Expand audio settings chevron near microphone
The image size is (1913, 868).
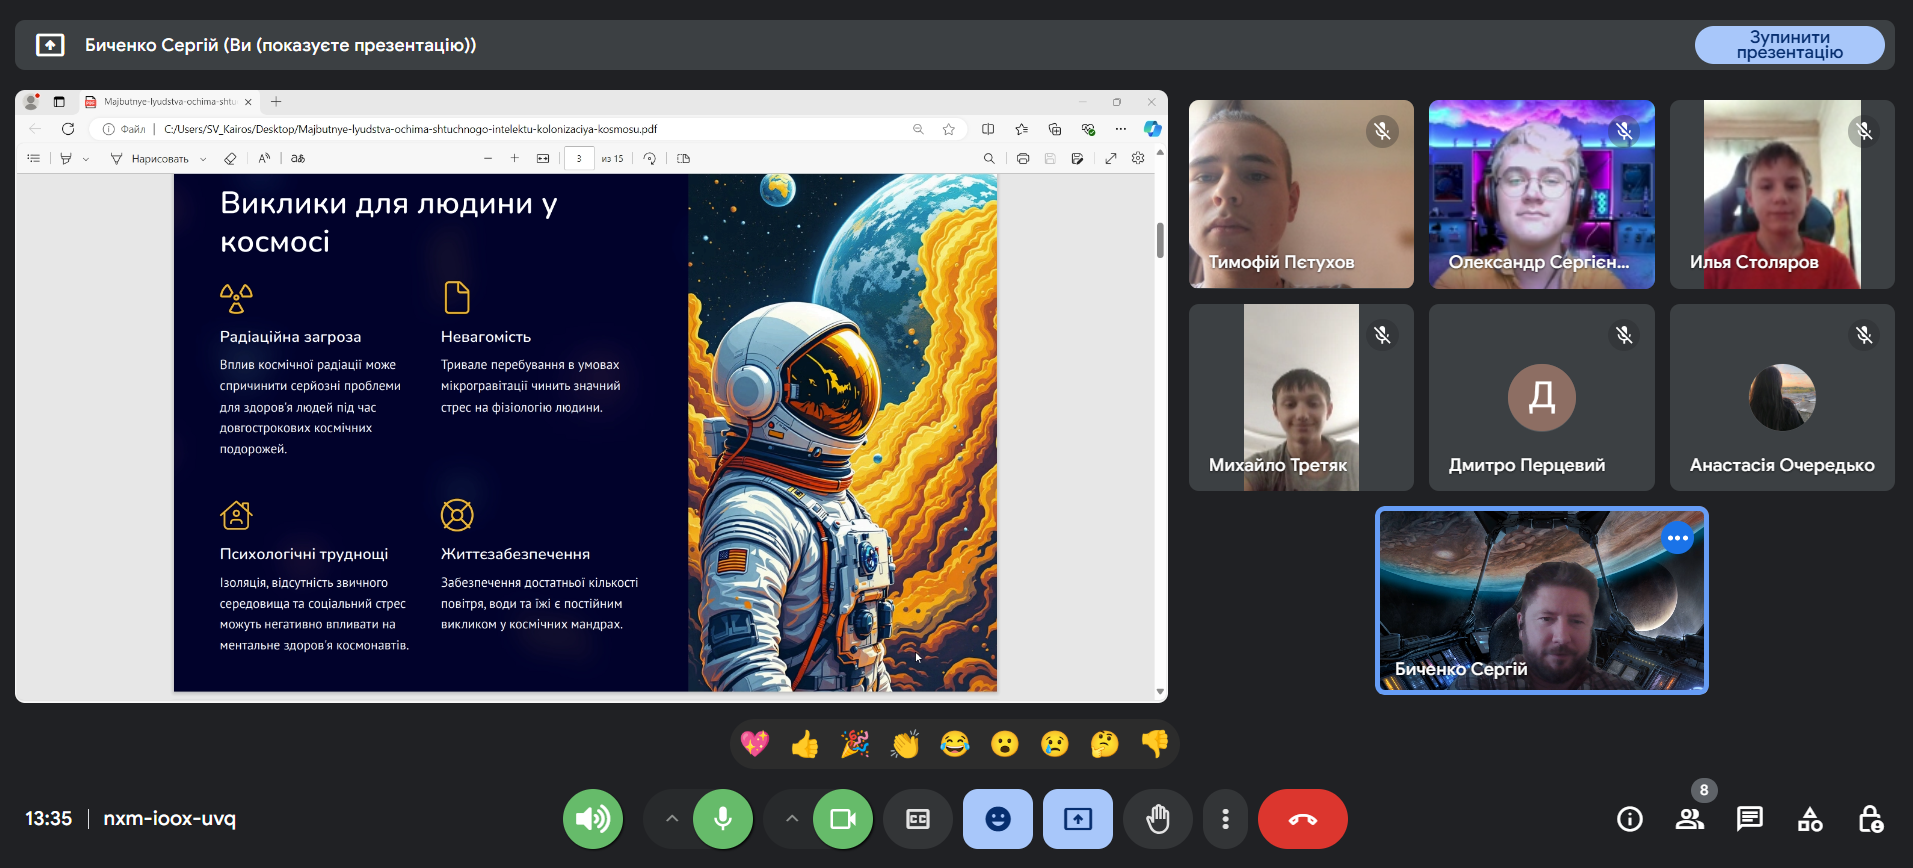672,819
